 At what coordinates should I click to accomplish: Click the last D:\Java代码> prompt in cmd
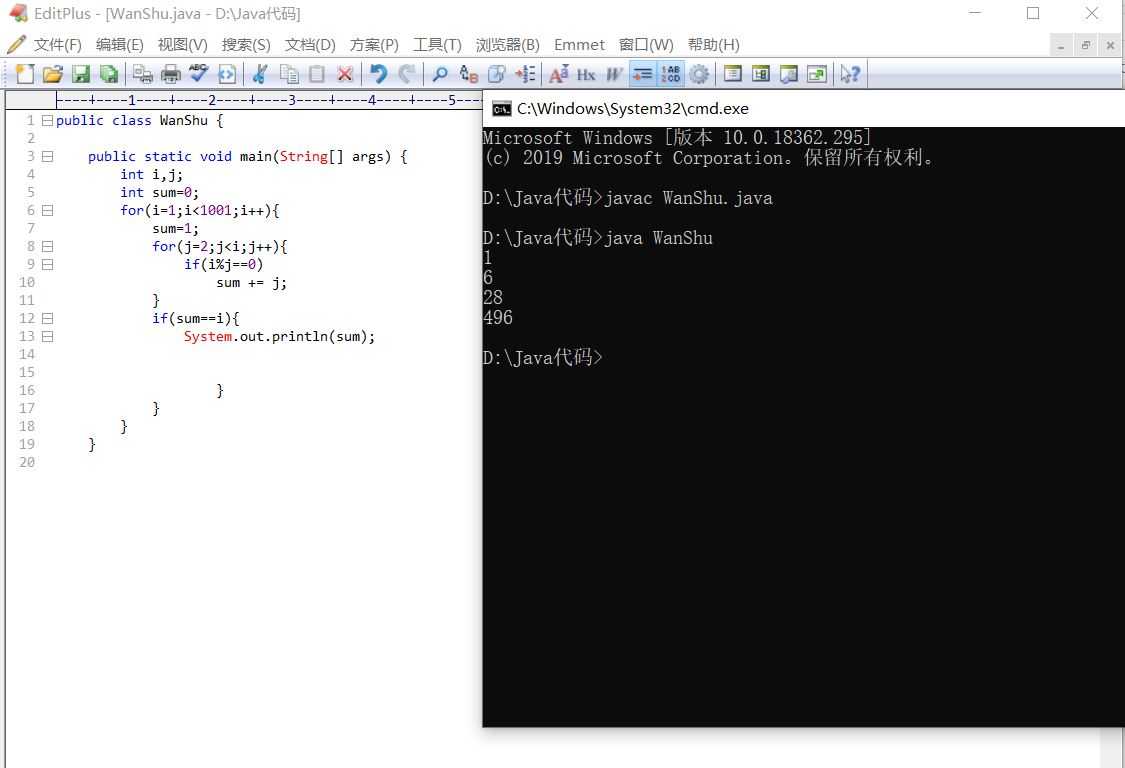[542, 357]
